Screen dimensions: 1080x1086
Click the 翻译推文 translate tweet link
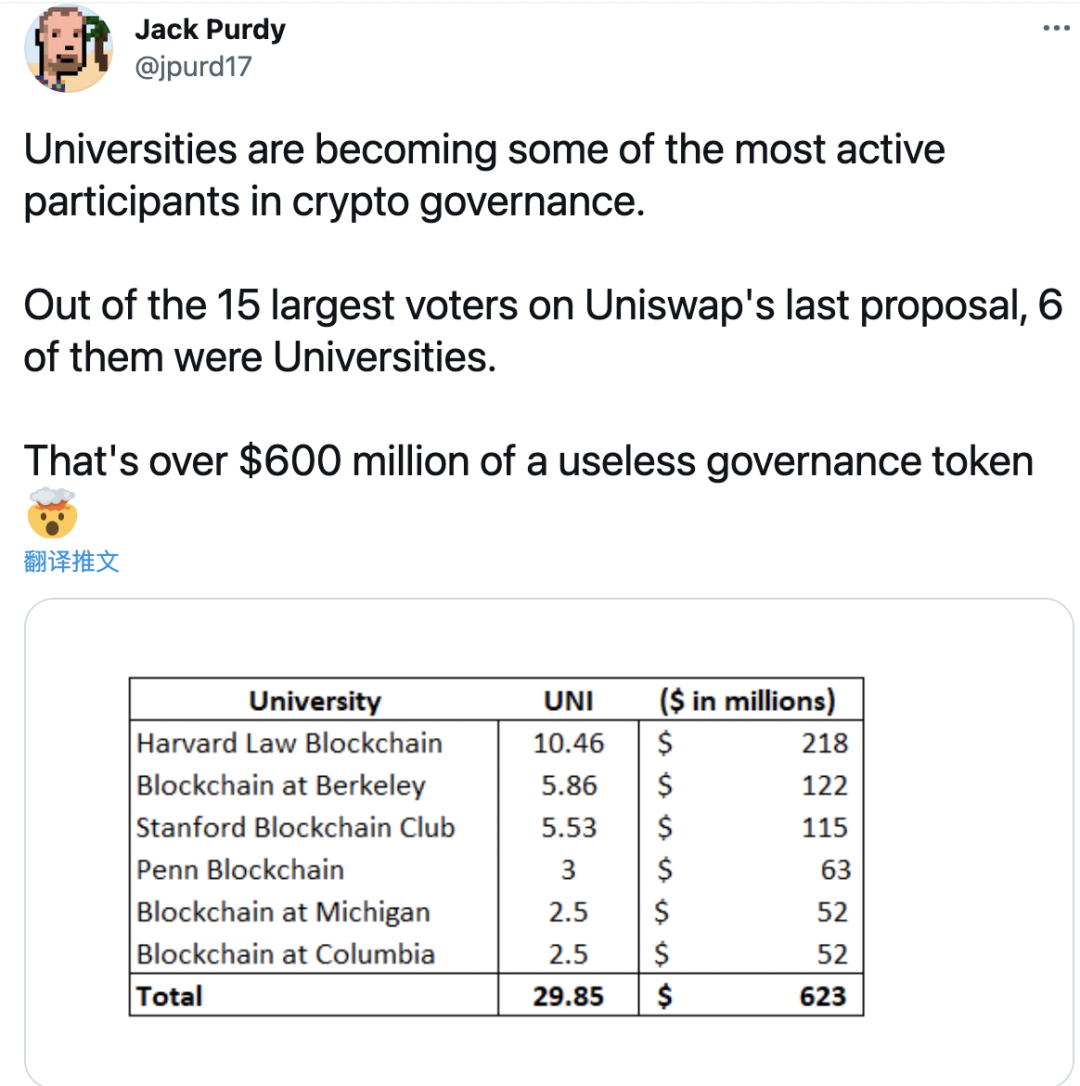click(x=71, y=561)
